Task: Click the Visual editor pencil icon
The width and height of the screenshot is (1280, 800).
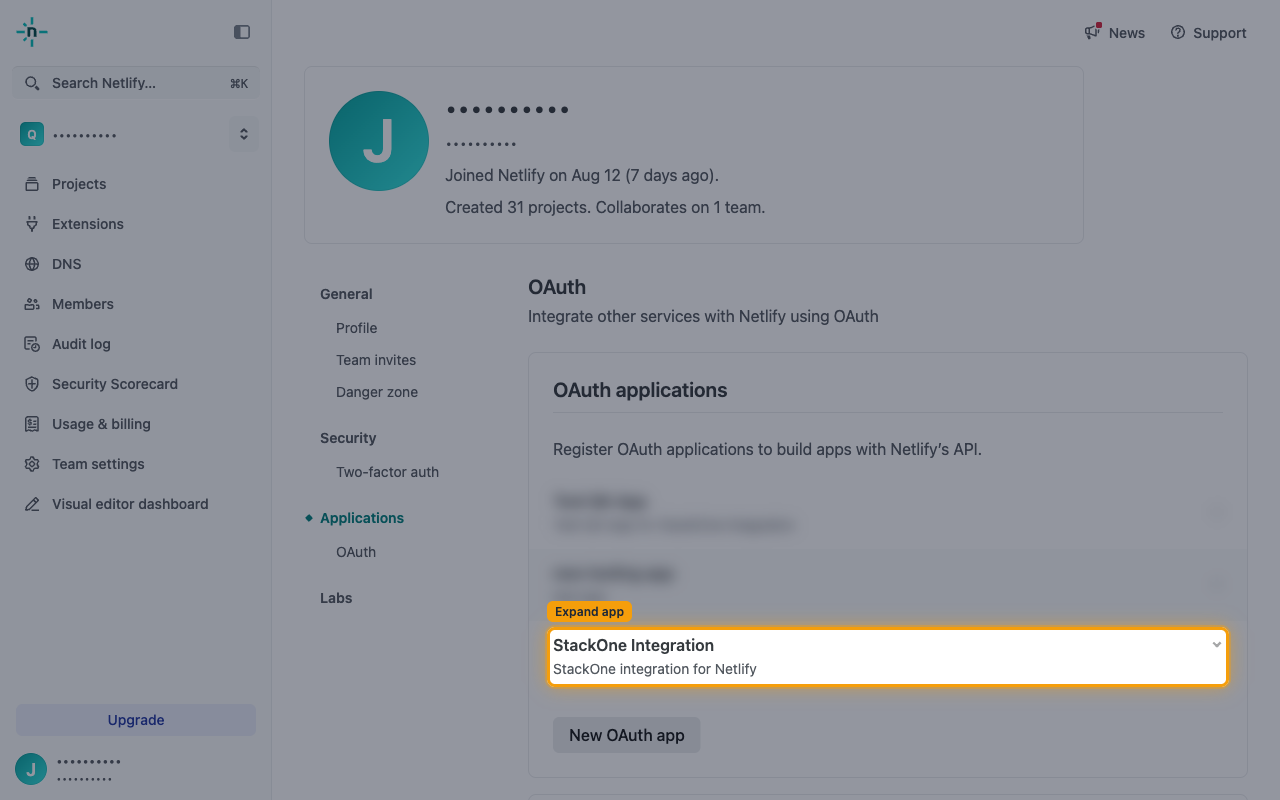Action: pyautogui.click(x=32, y=504)
